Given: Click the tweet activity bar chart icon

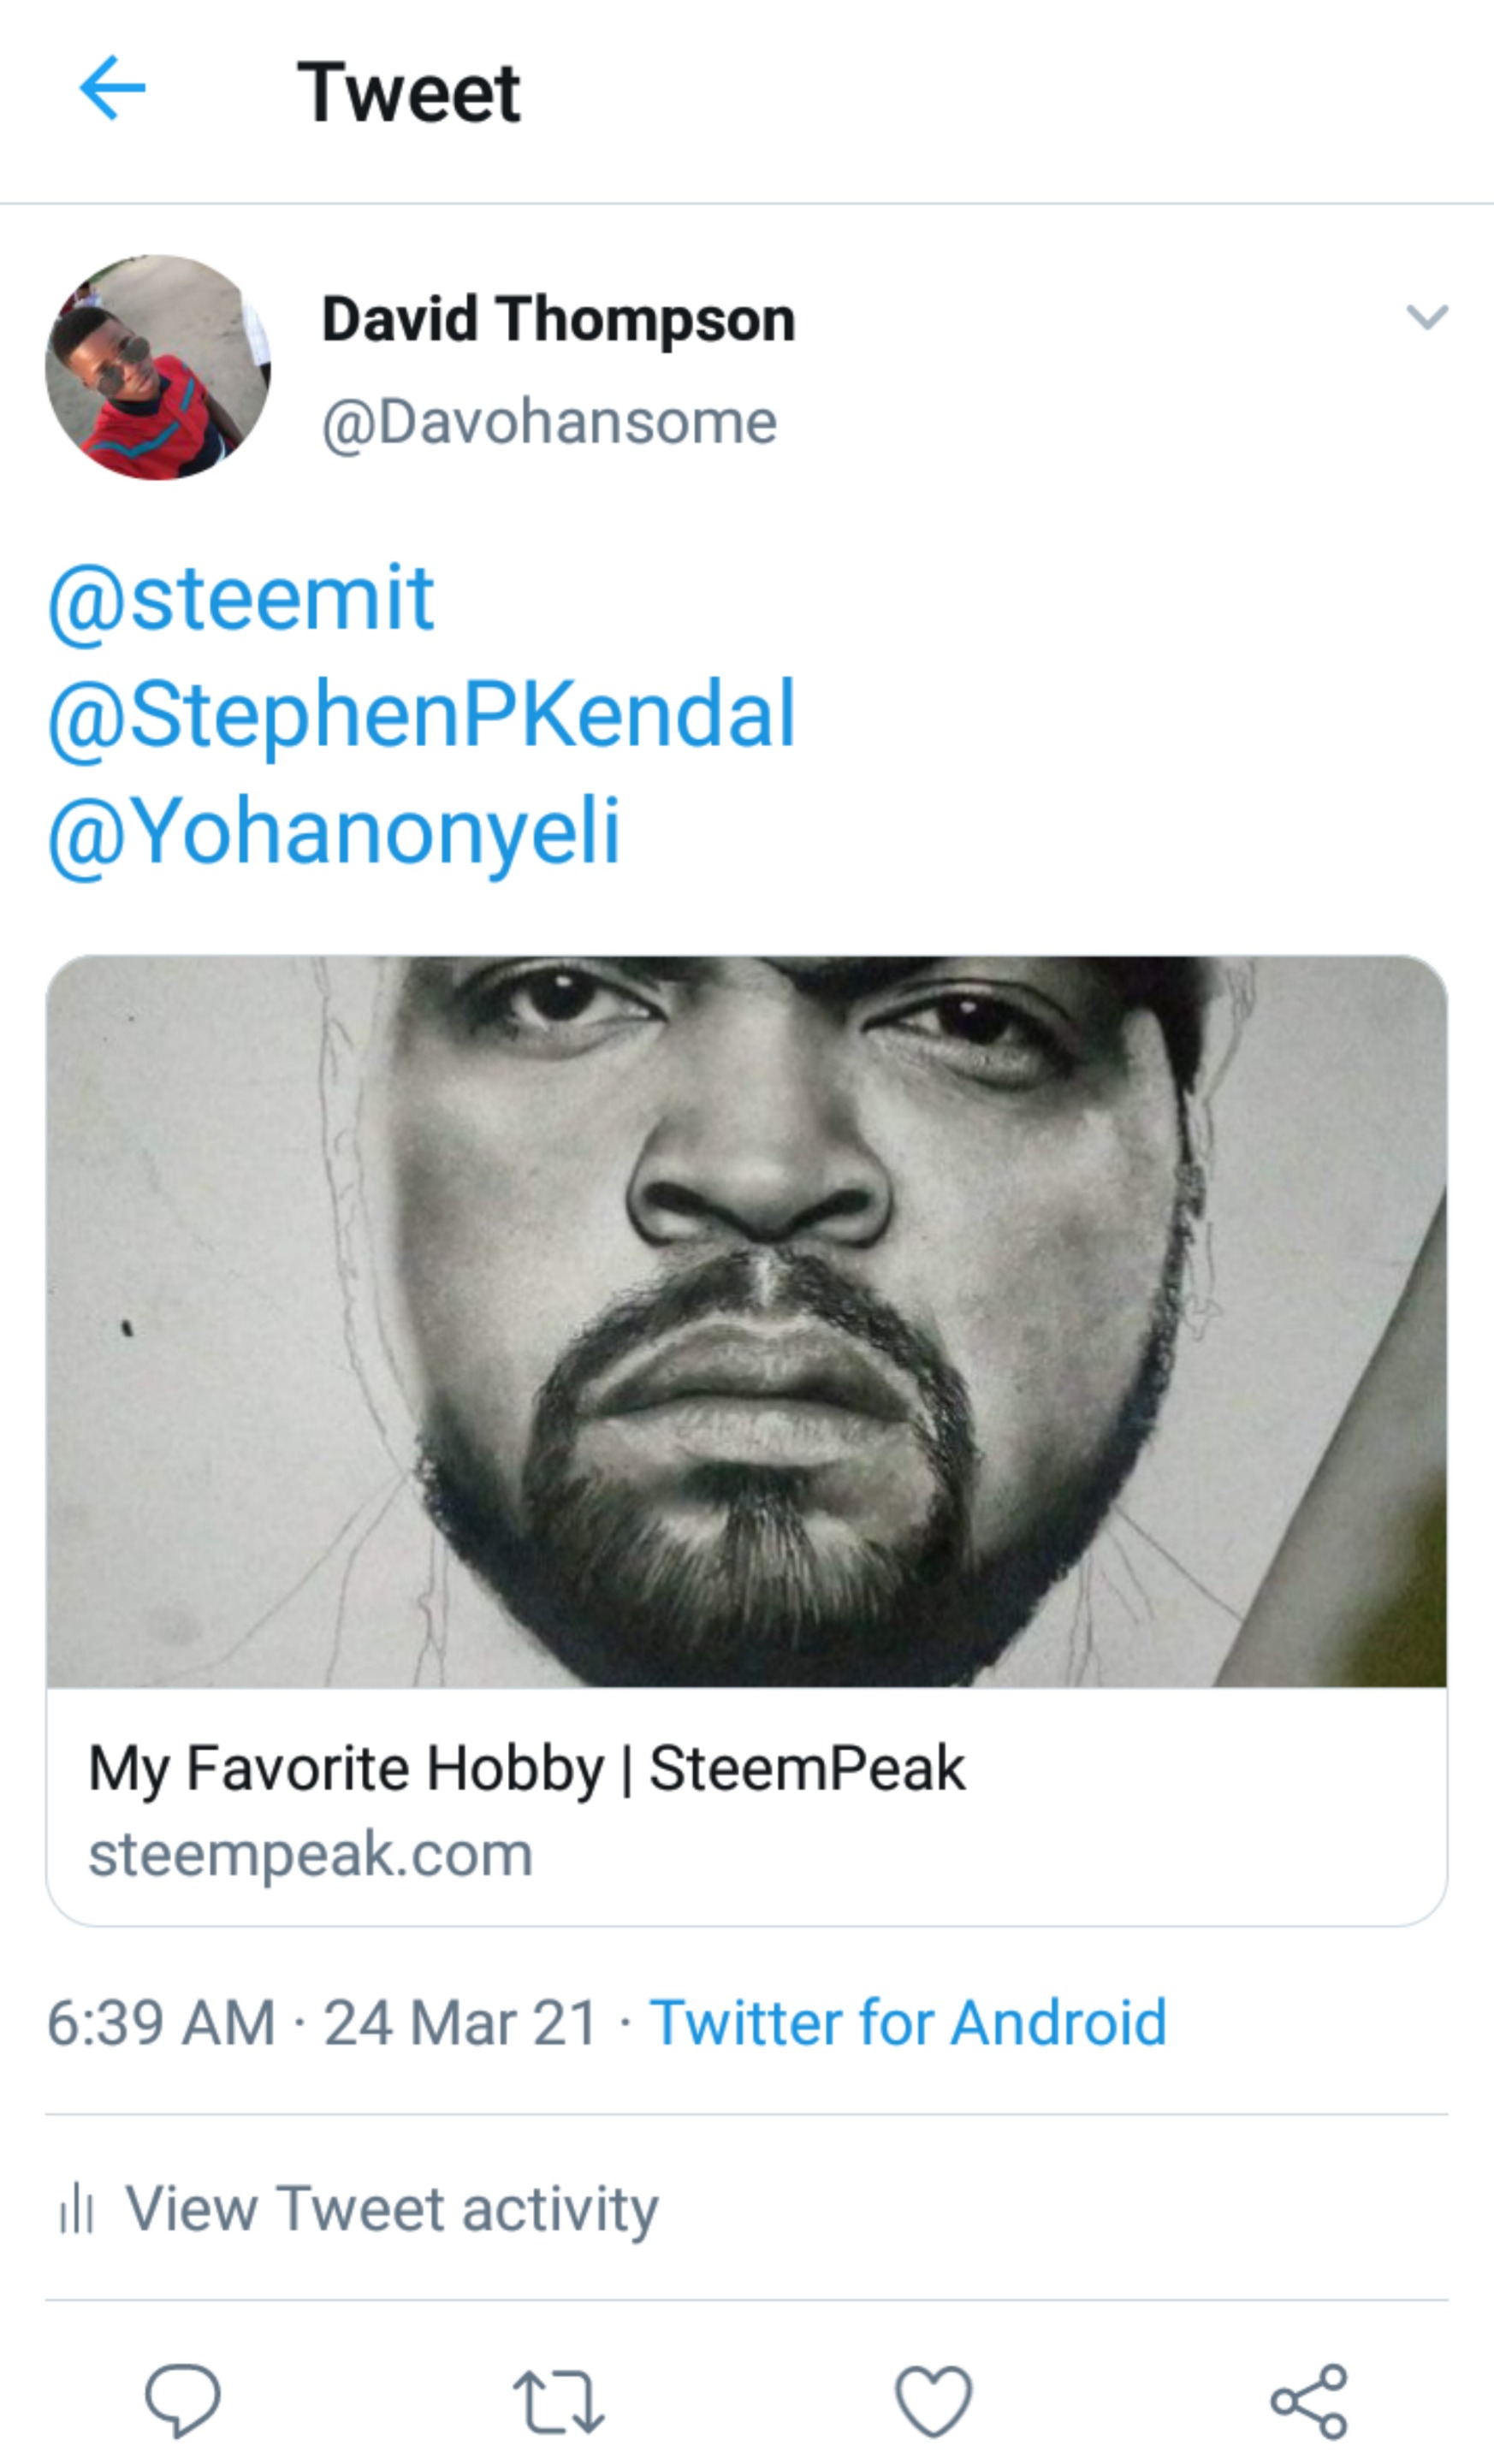Looking at the screenshot, I should [x=76, y=2208].
